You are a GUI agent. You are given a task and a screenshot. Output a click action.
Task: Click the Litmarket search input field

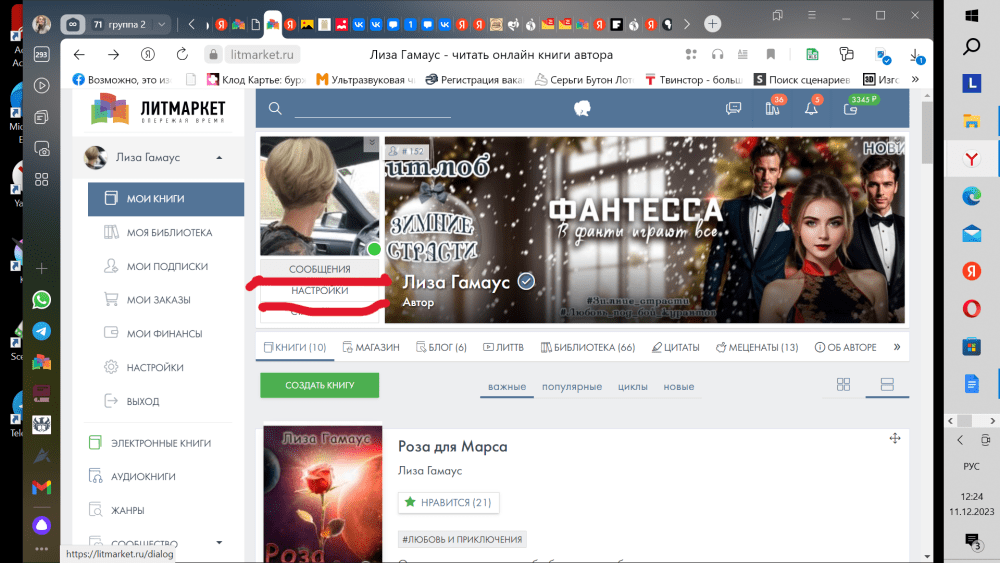[x=380, y=109]
